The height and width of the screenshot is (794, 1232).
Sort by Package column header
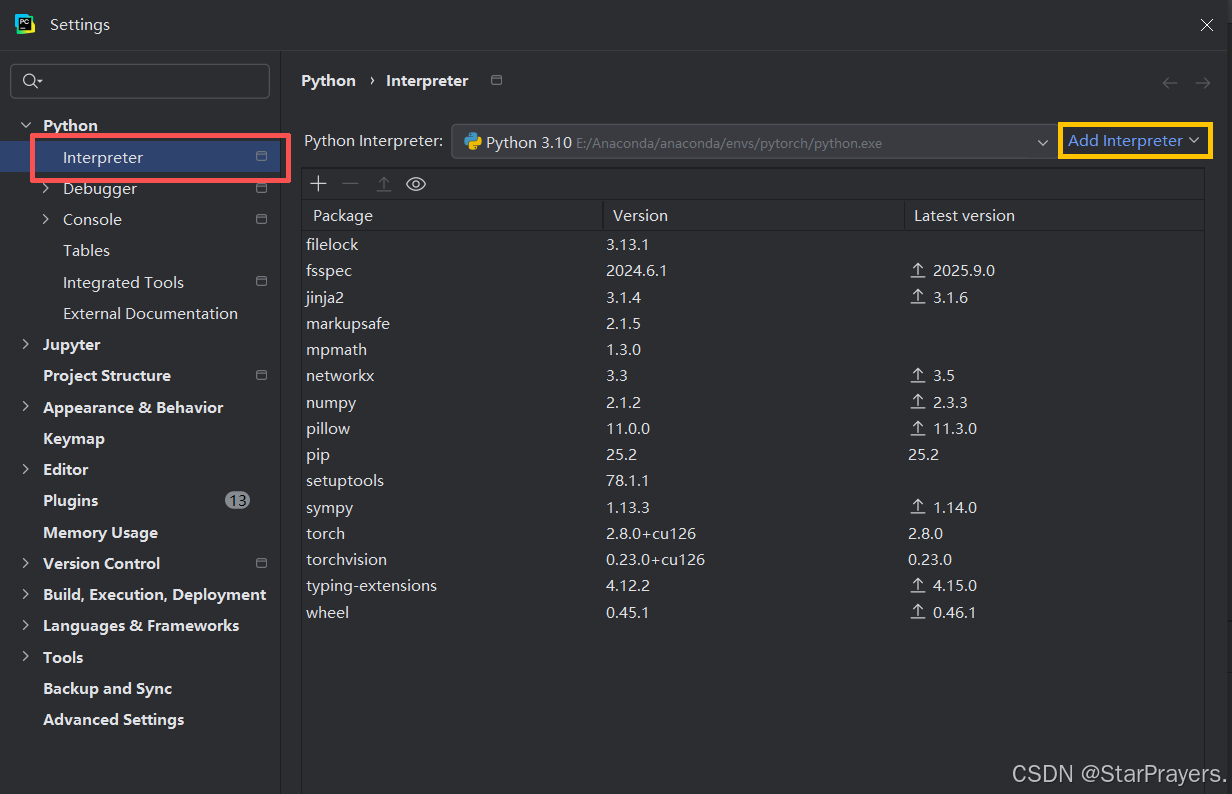452,215
